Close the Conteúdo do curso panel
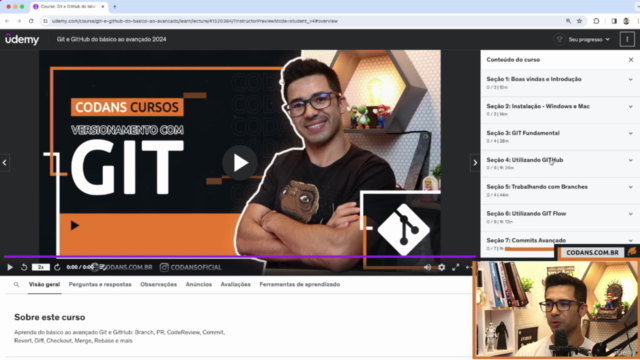Screen dimensions: 640x360 pos(631,60)
